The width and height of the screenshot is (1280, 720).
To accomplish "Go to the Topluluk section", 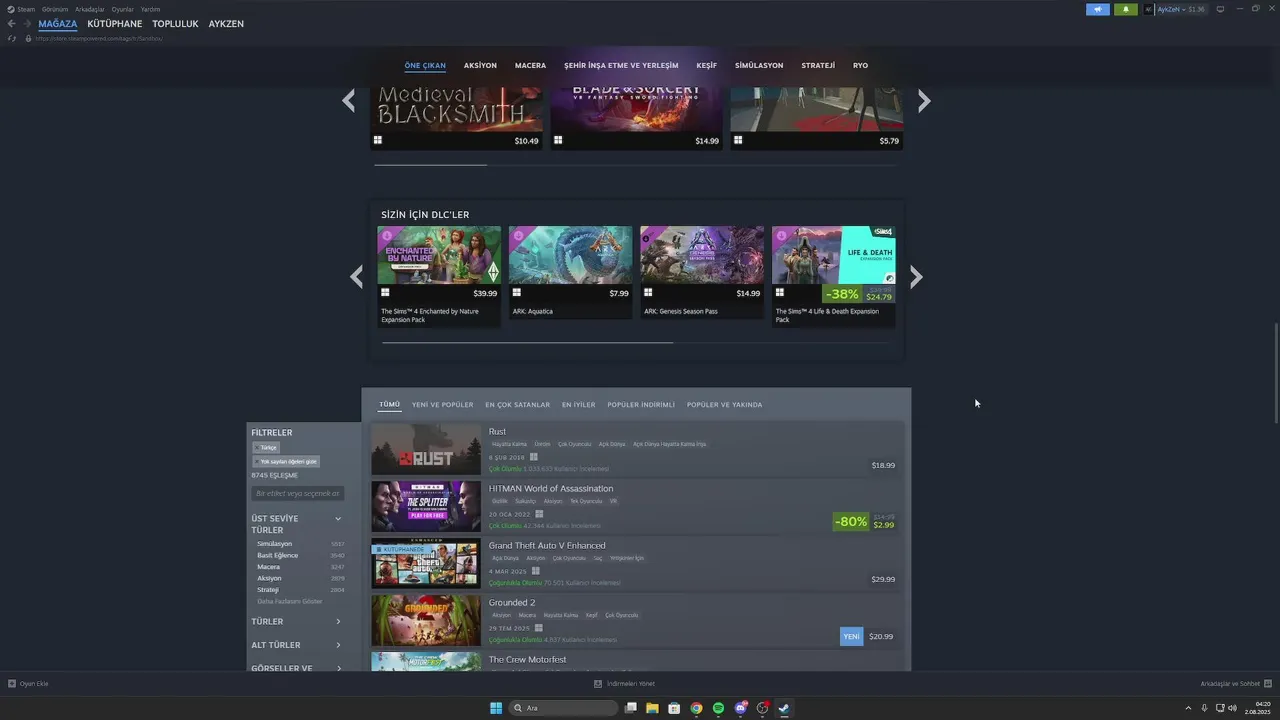I will coord(175,24).
